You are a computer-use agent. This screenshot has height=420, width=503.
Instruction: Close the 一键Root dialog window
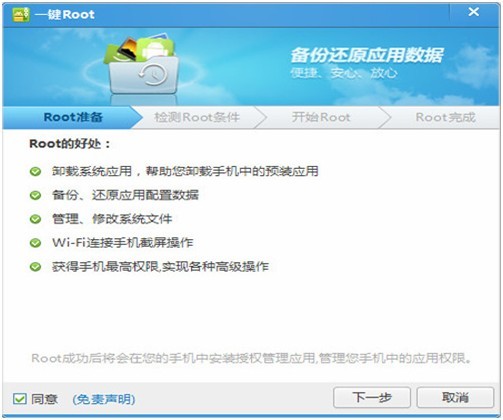tap(474, 12)
